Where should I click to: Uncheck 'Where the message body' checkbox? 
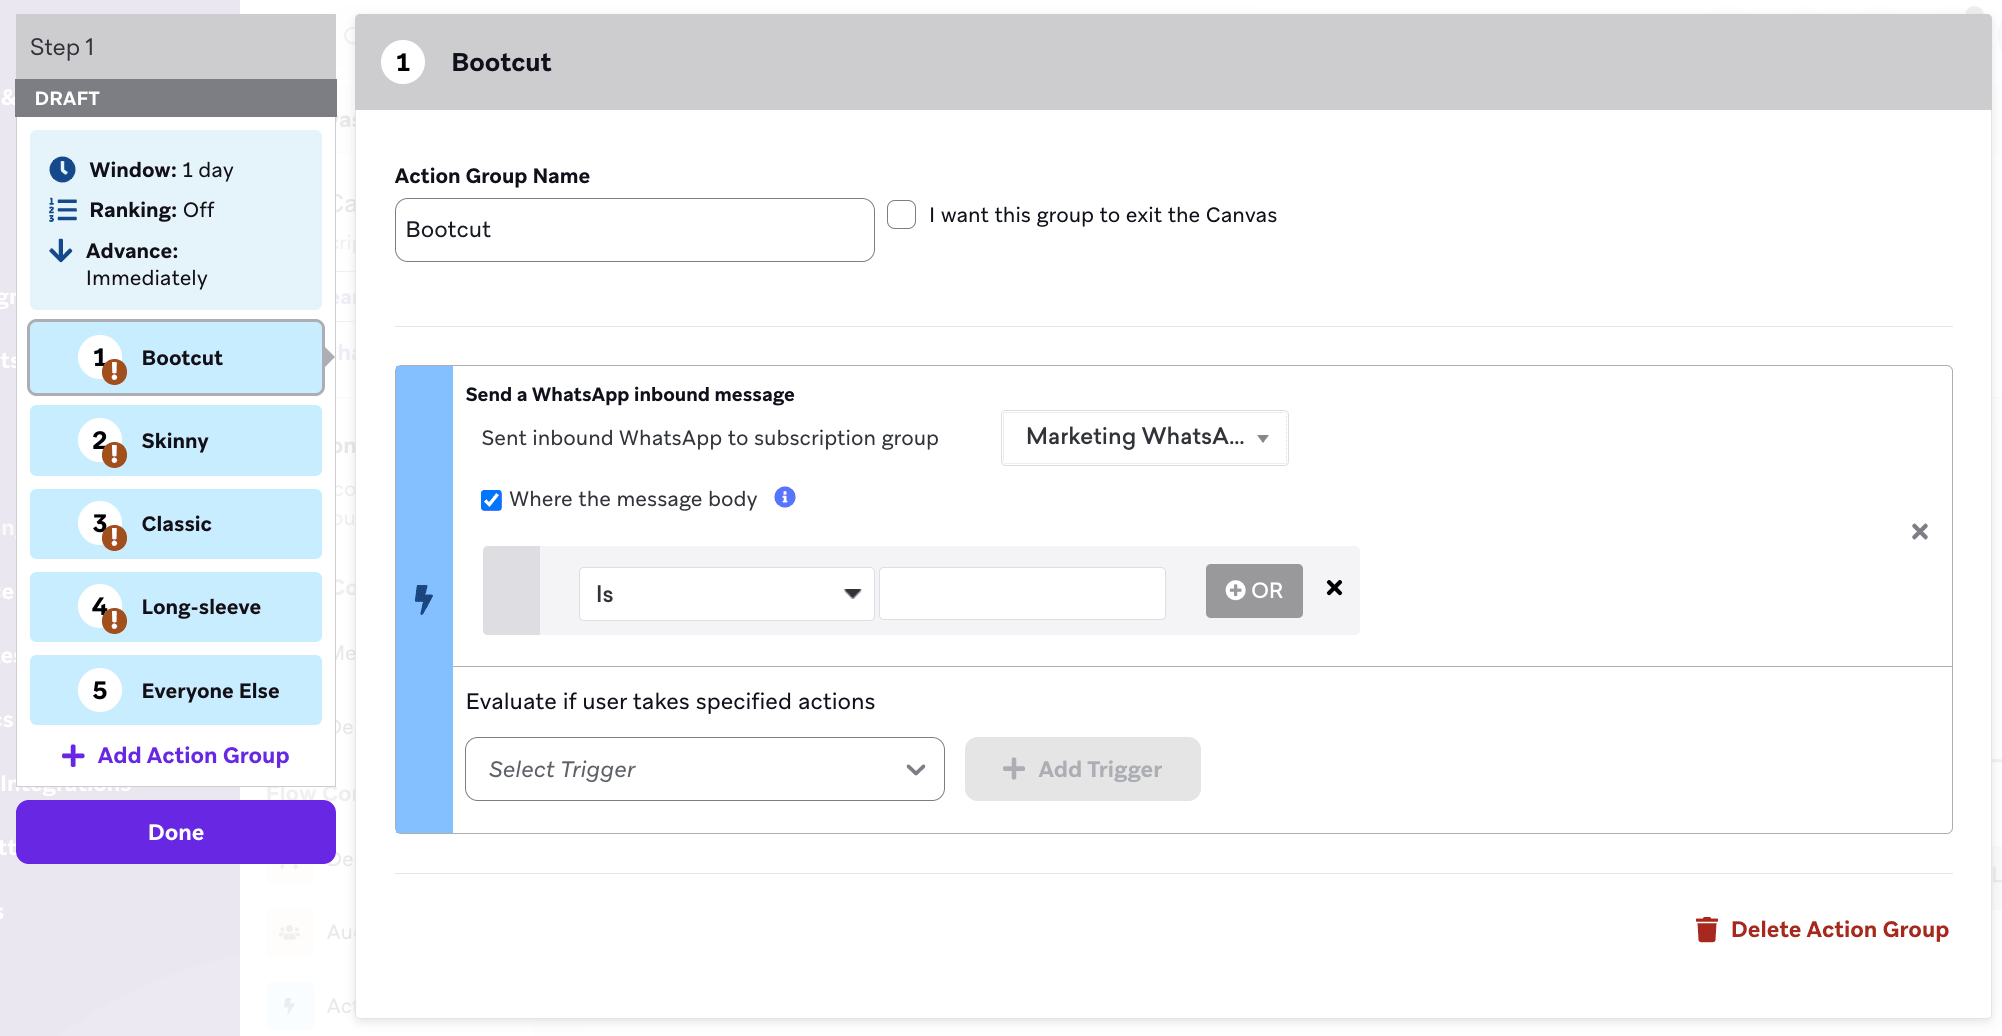tap(491, 500)
